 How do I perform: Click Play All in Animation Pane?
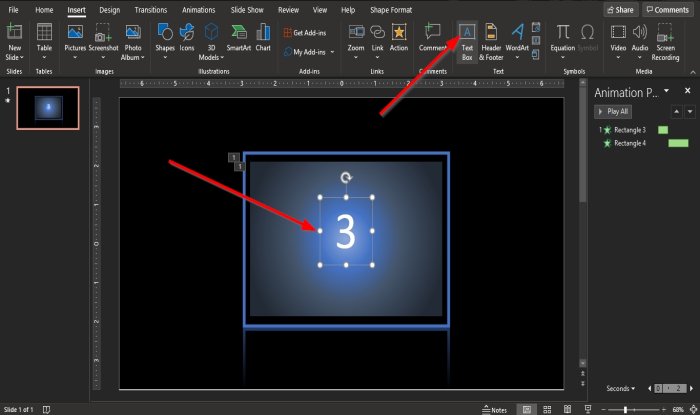point(613,112)
